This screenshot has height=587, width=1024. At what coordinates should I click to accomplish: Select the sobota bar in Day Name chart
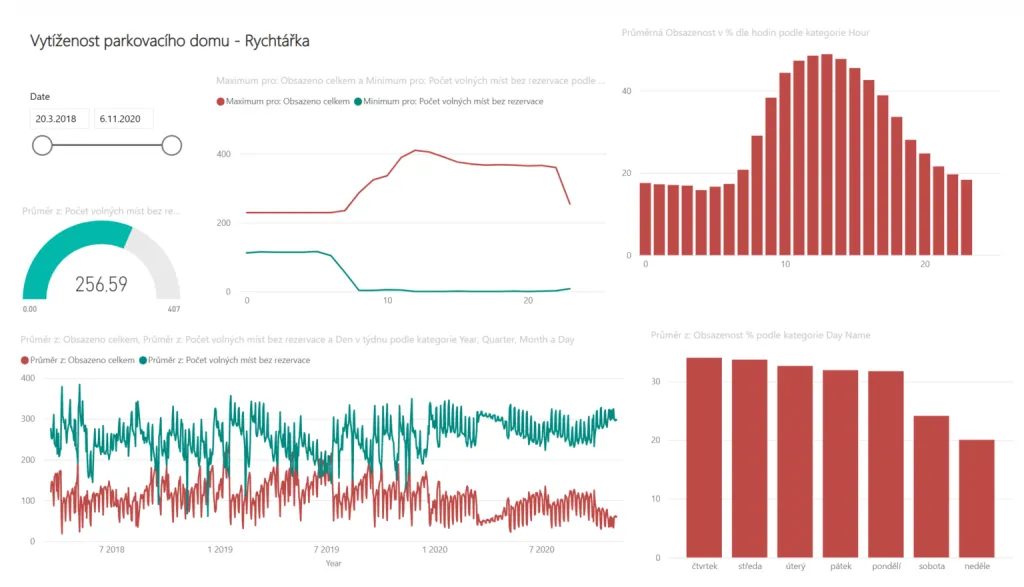(931, 486)
